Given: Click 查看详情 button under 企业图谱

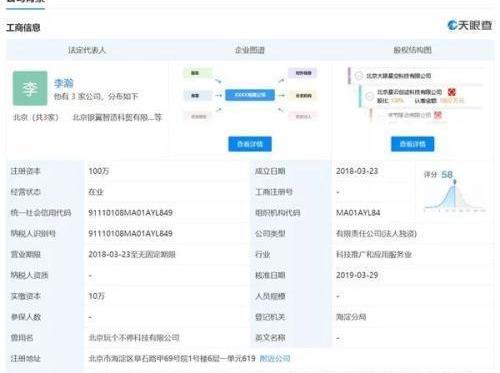Looking at the screenshot, I should coord(250,144).
